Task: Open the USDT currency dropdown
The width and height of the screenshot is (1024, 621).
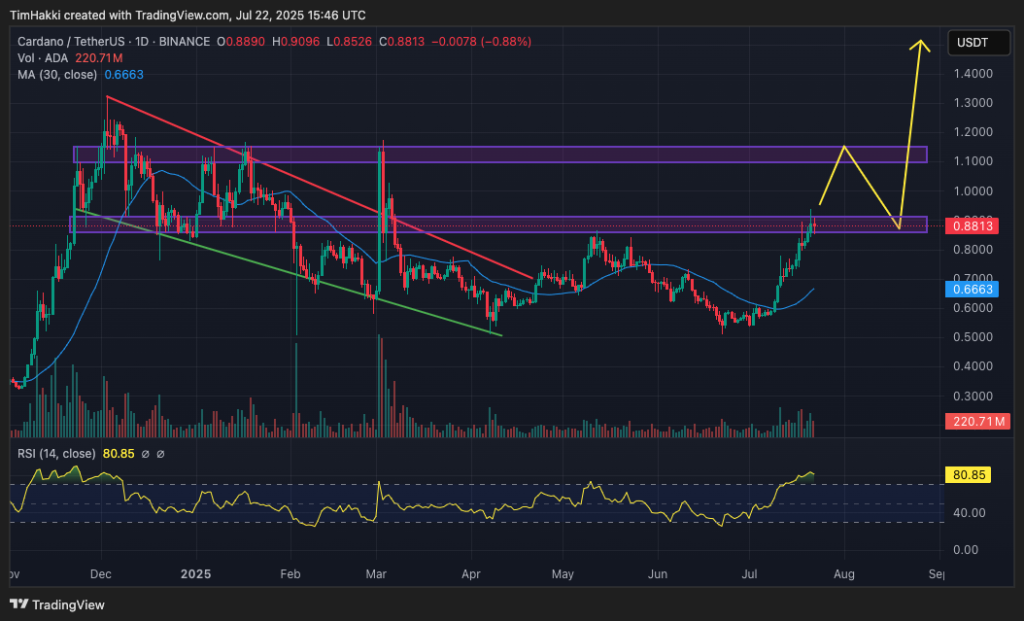Action: tap(972, 43)
